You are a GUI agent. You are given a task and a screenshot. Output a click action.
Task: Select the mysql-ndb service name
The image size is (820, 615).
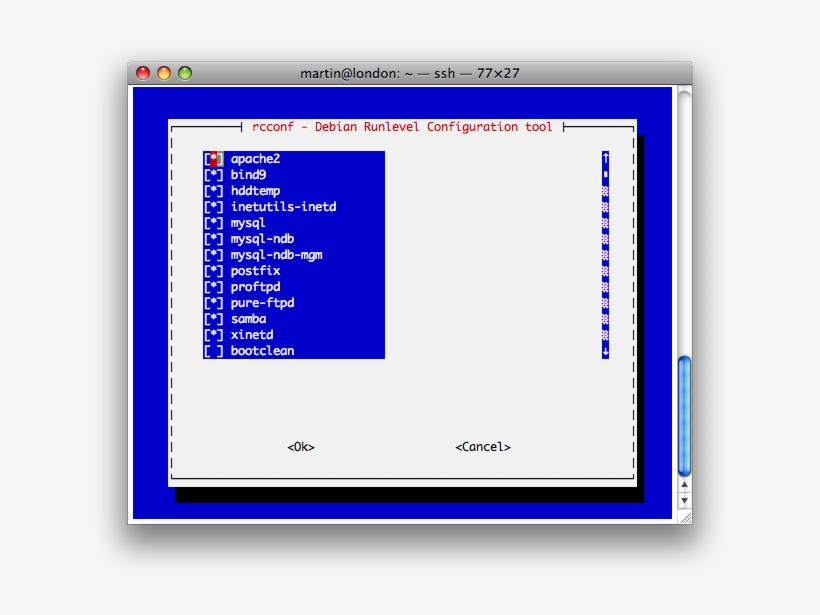(262, 239)
